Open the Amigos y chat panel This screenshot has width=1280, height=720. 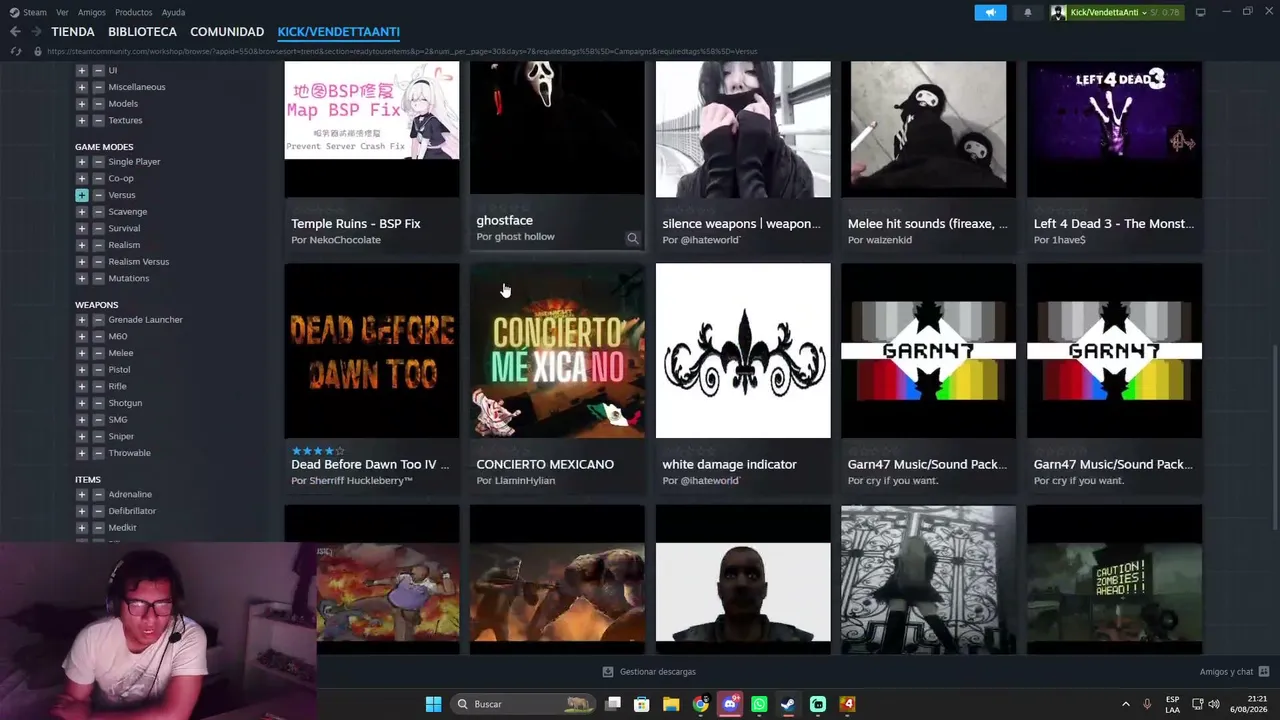1227,672
